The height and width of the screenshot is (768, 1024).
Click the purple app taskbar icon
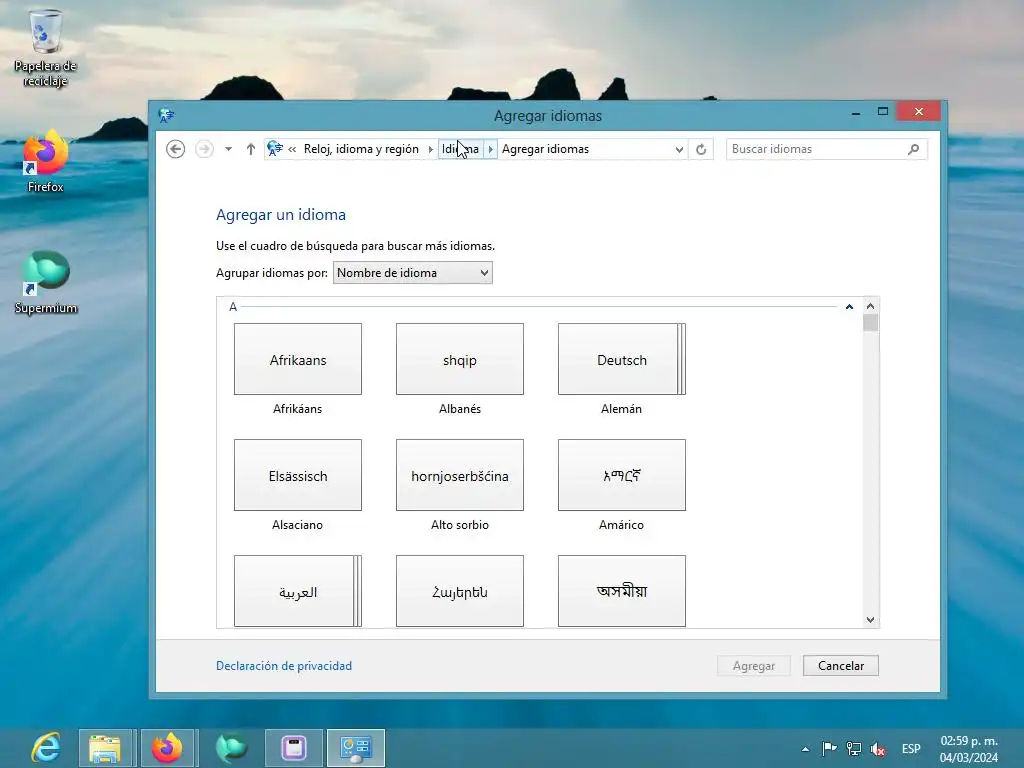294,748
